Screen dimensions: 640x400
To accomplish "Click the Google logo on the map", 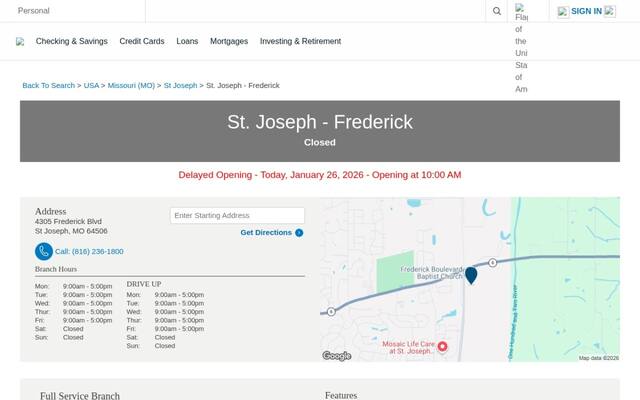I will tap(337, 356).
